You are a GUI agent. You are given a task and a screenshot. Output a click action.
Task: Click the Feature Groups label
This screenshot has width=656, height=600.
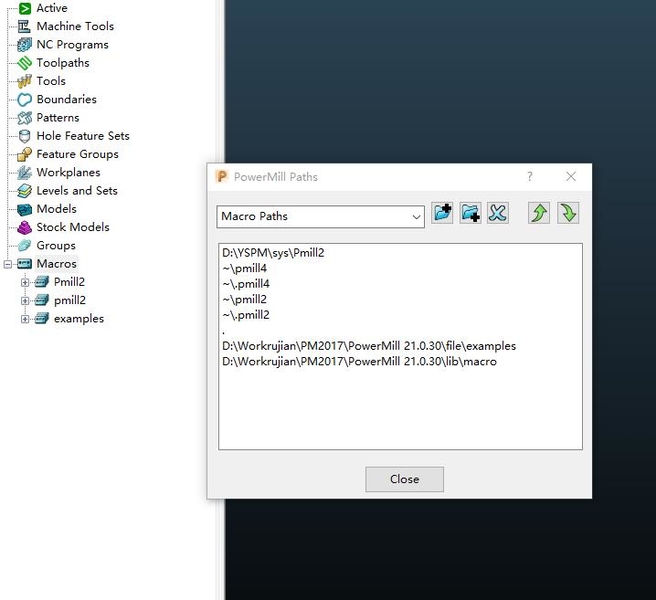pos(77,154)
